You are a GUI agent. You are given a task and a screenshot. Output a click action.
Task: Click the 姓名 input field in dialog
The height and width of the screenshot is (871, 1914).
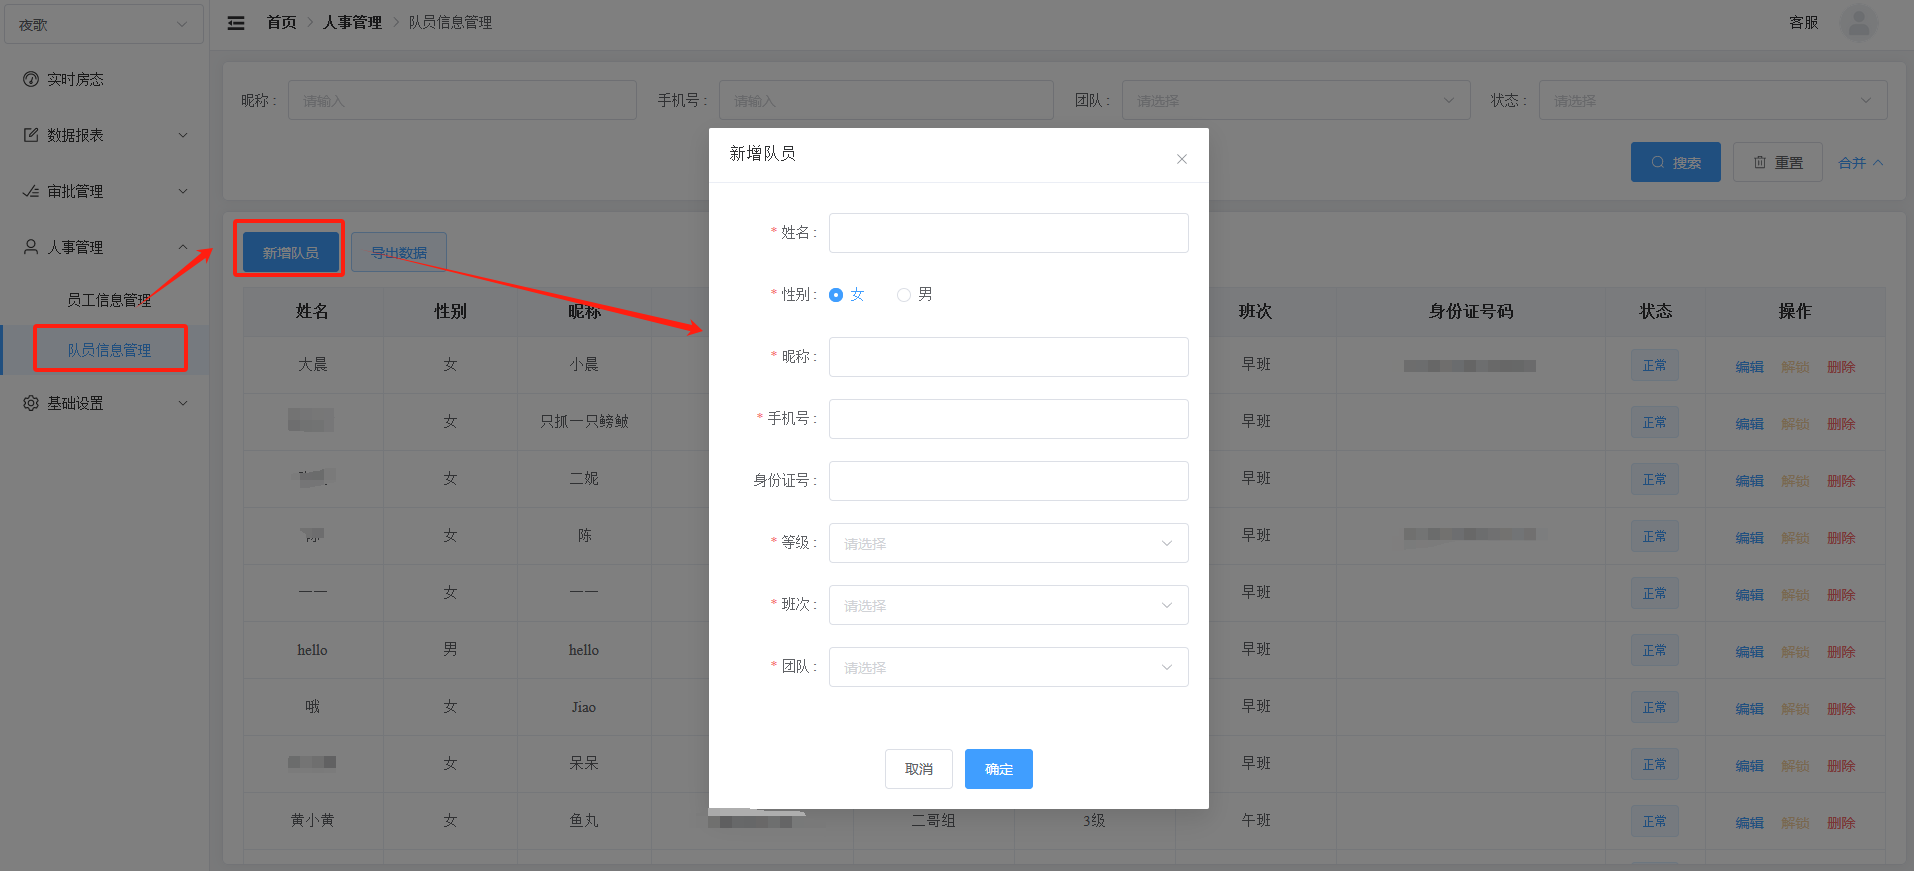[x=1008, y=233]
